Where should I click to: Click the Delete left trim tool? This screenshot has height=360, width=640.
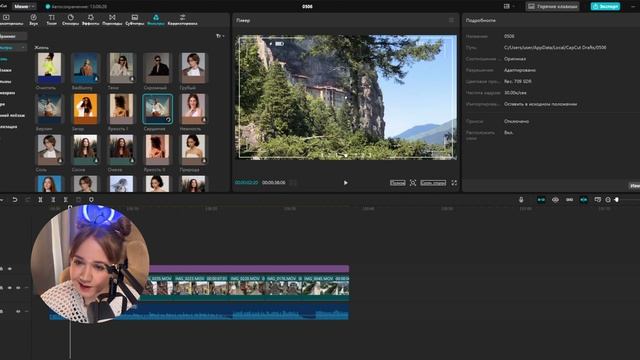[x=53, y=200]
